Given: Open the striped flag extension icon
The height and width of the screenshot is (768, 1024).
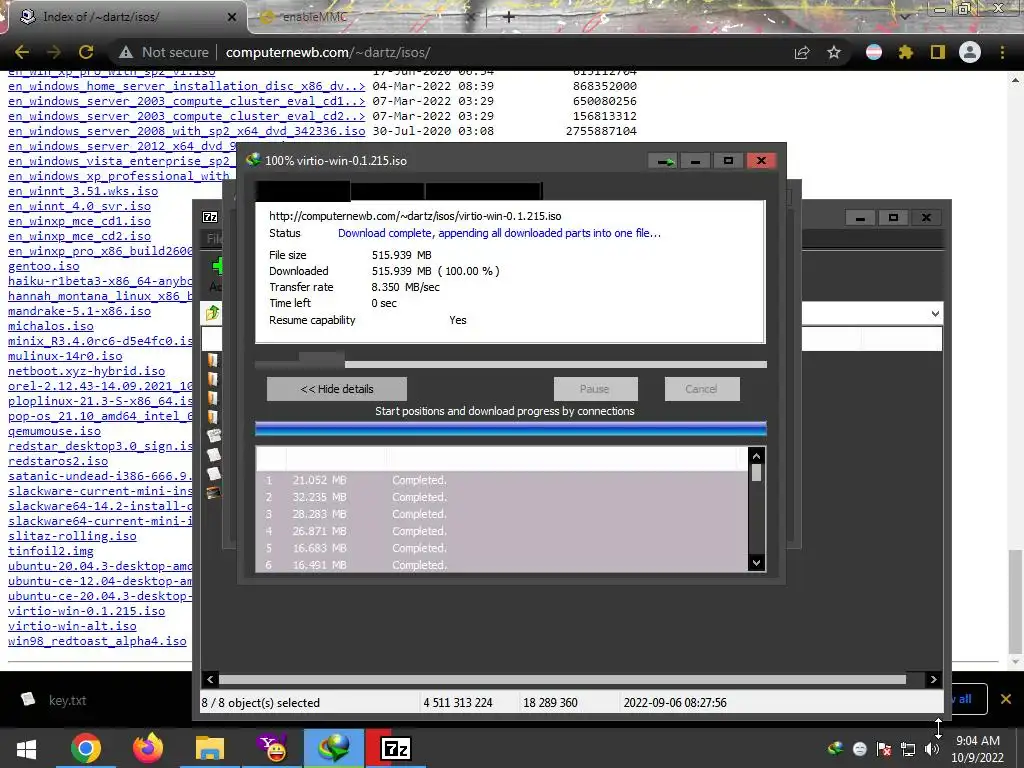Looking at the screenshot, I should pyautogui.click(x=874, y=52).
